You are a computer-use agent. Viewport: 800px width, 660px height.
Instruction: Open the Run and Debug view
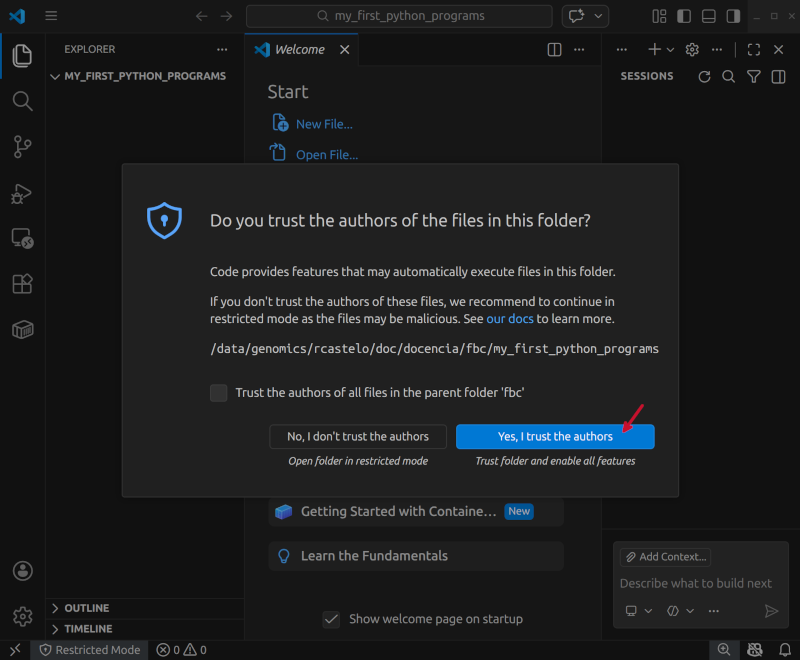(22, 194)
